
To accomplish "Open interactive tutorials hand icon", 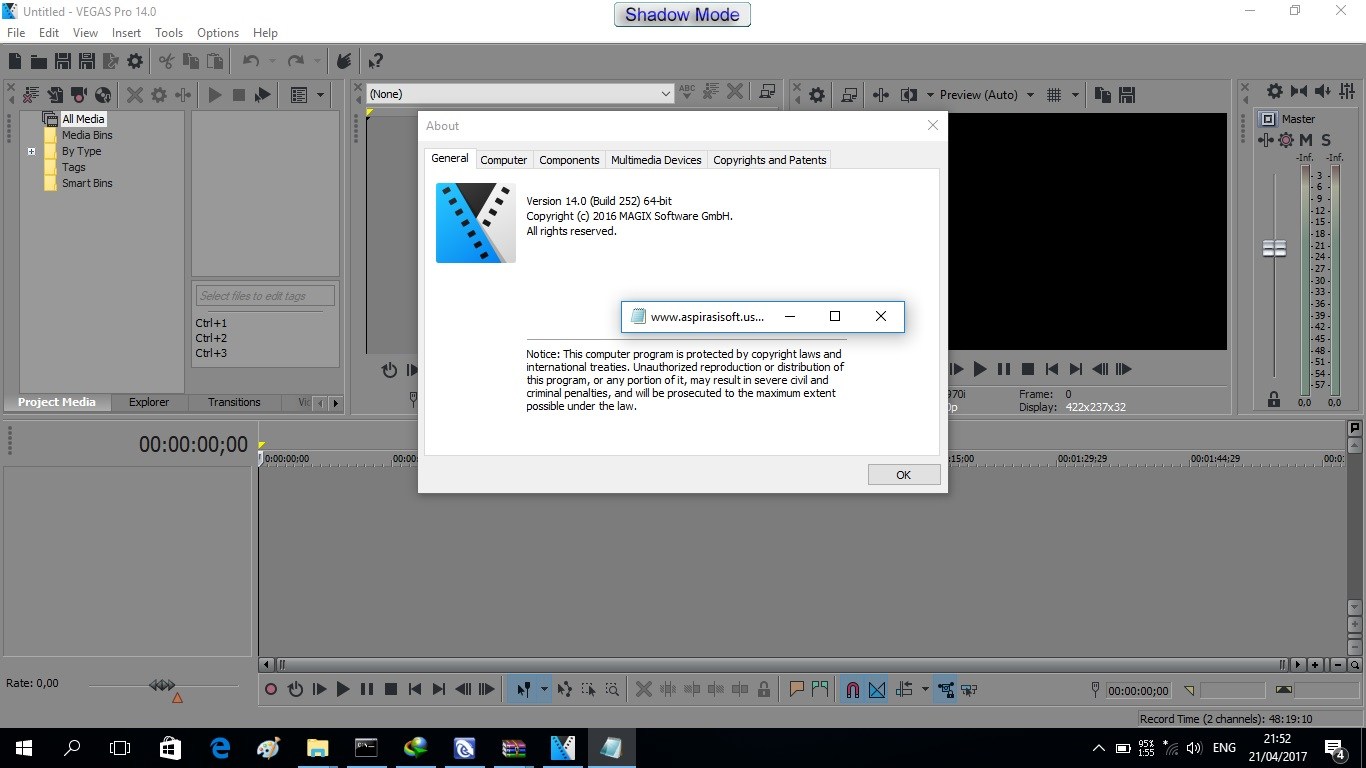I will (344, 61).
